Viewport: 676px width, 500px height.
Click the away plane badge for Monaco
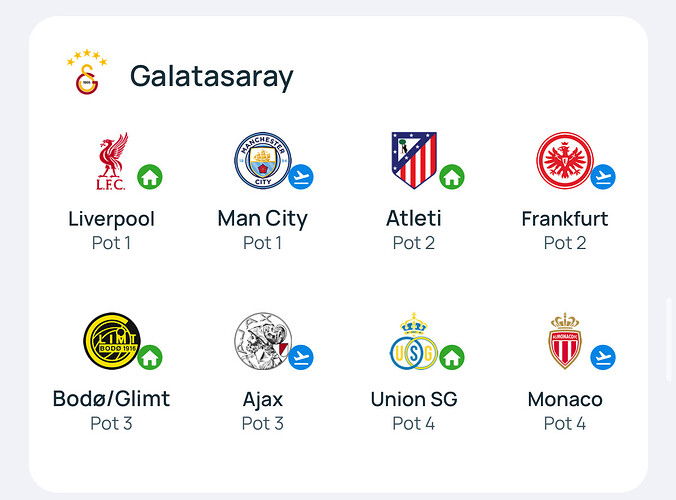[603, 357]
